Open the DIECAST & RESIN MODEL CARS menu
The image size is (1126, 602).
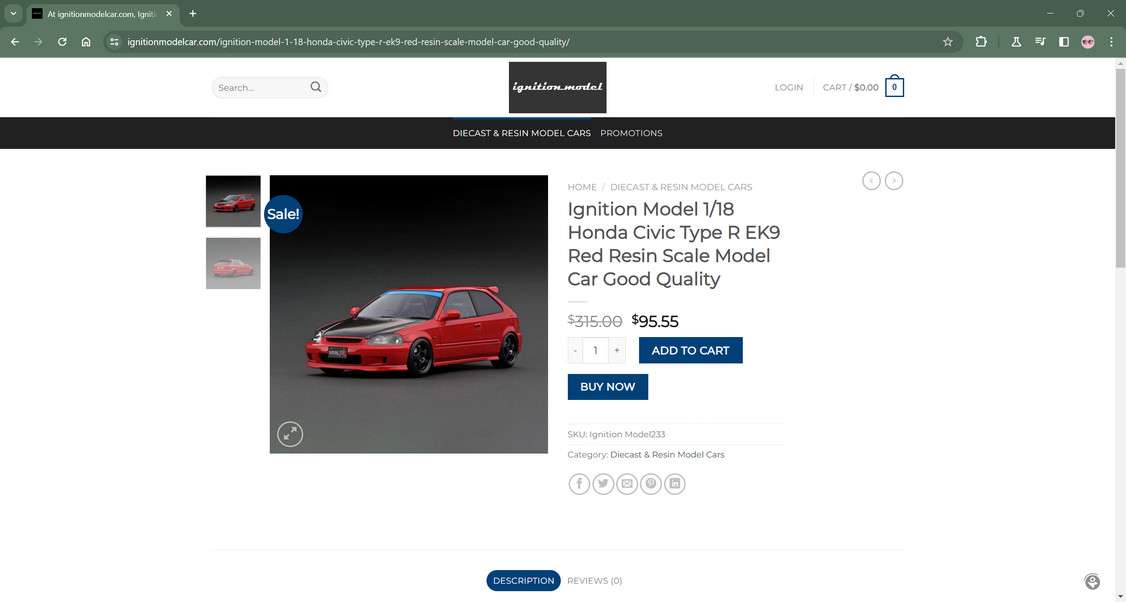coord(521,132)
